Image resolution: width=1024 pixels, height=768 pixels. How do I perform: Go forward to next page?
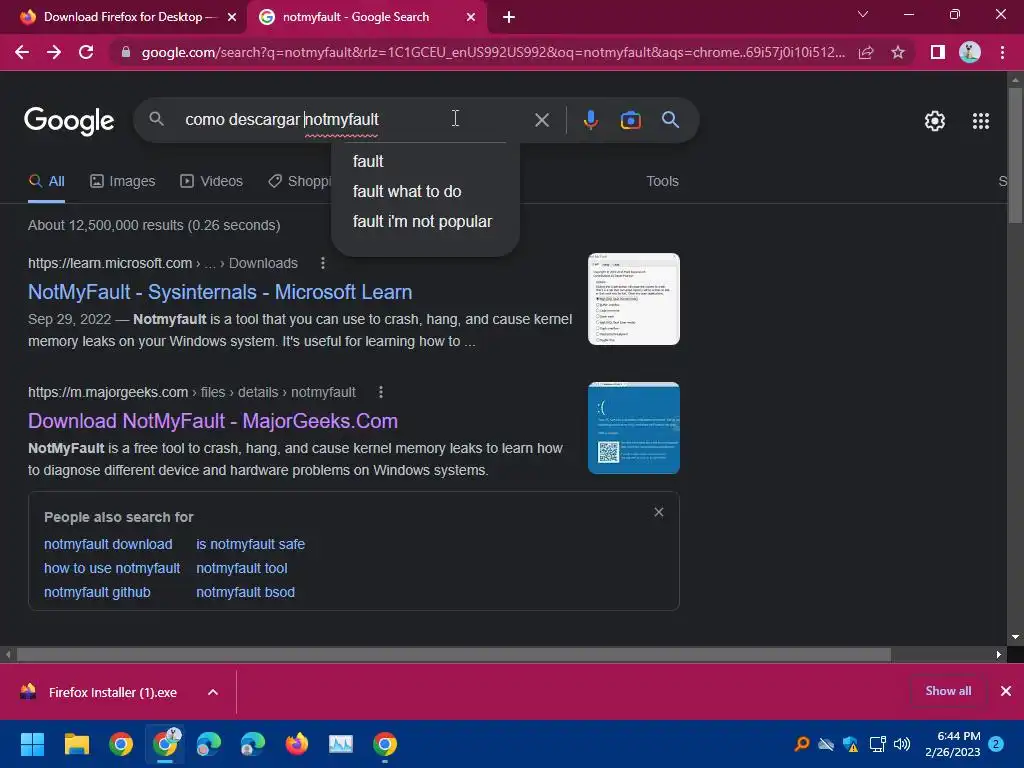tap(54, 52)
